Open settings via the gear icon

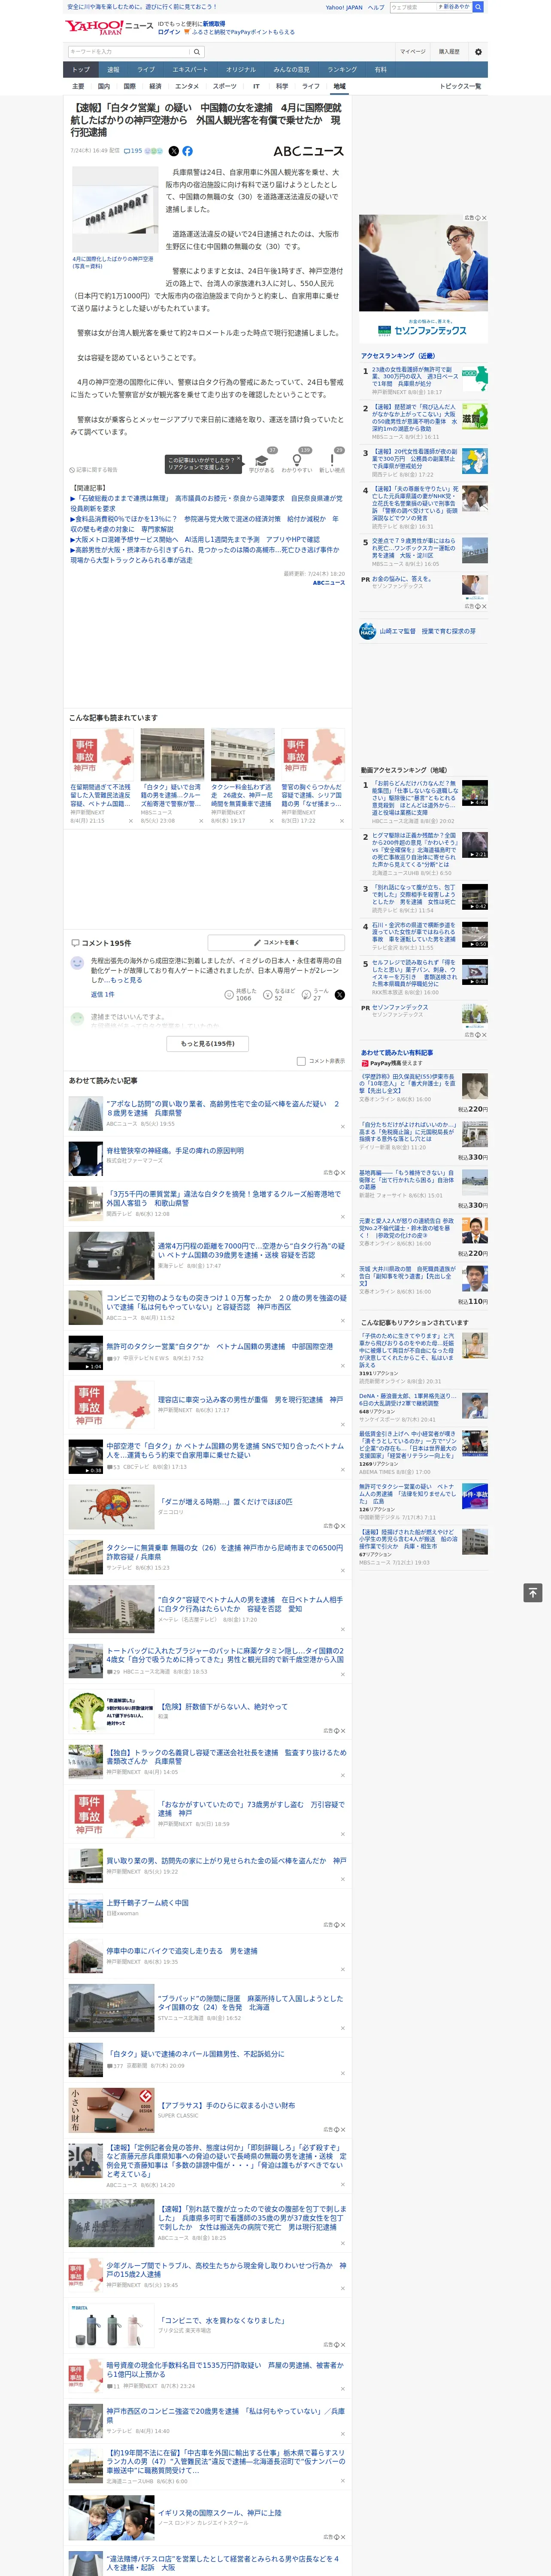[478, 52]
